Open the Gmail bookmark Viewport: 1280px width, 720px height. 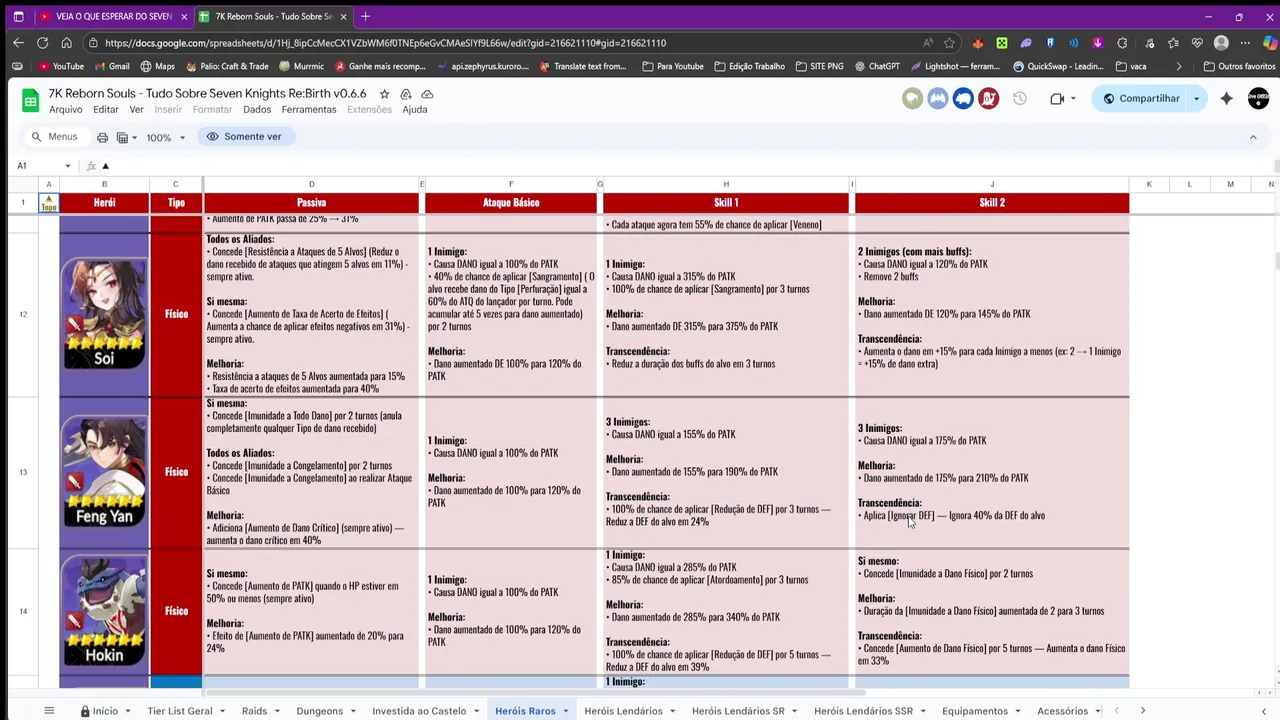click(x=112, y=66)
